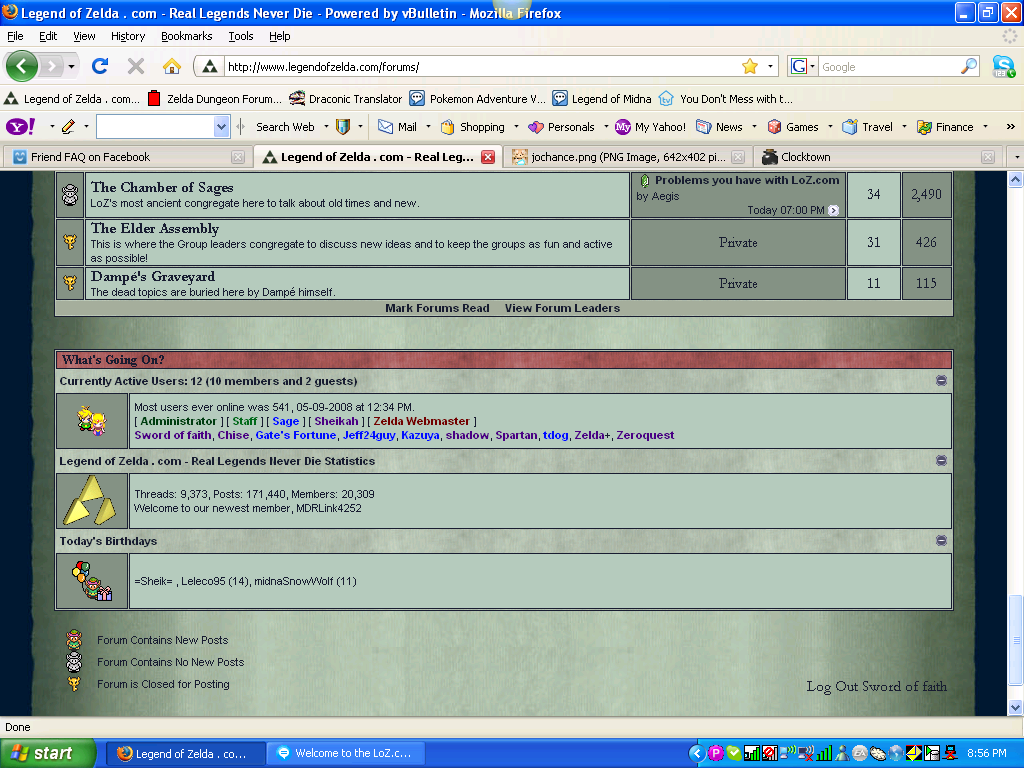Click go-to-last-post icon beside Today 07:00 PM
Screen dimensions: 1024x768
833,210
